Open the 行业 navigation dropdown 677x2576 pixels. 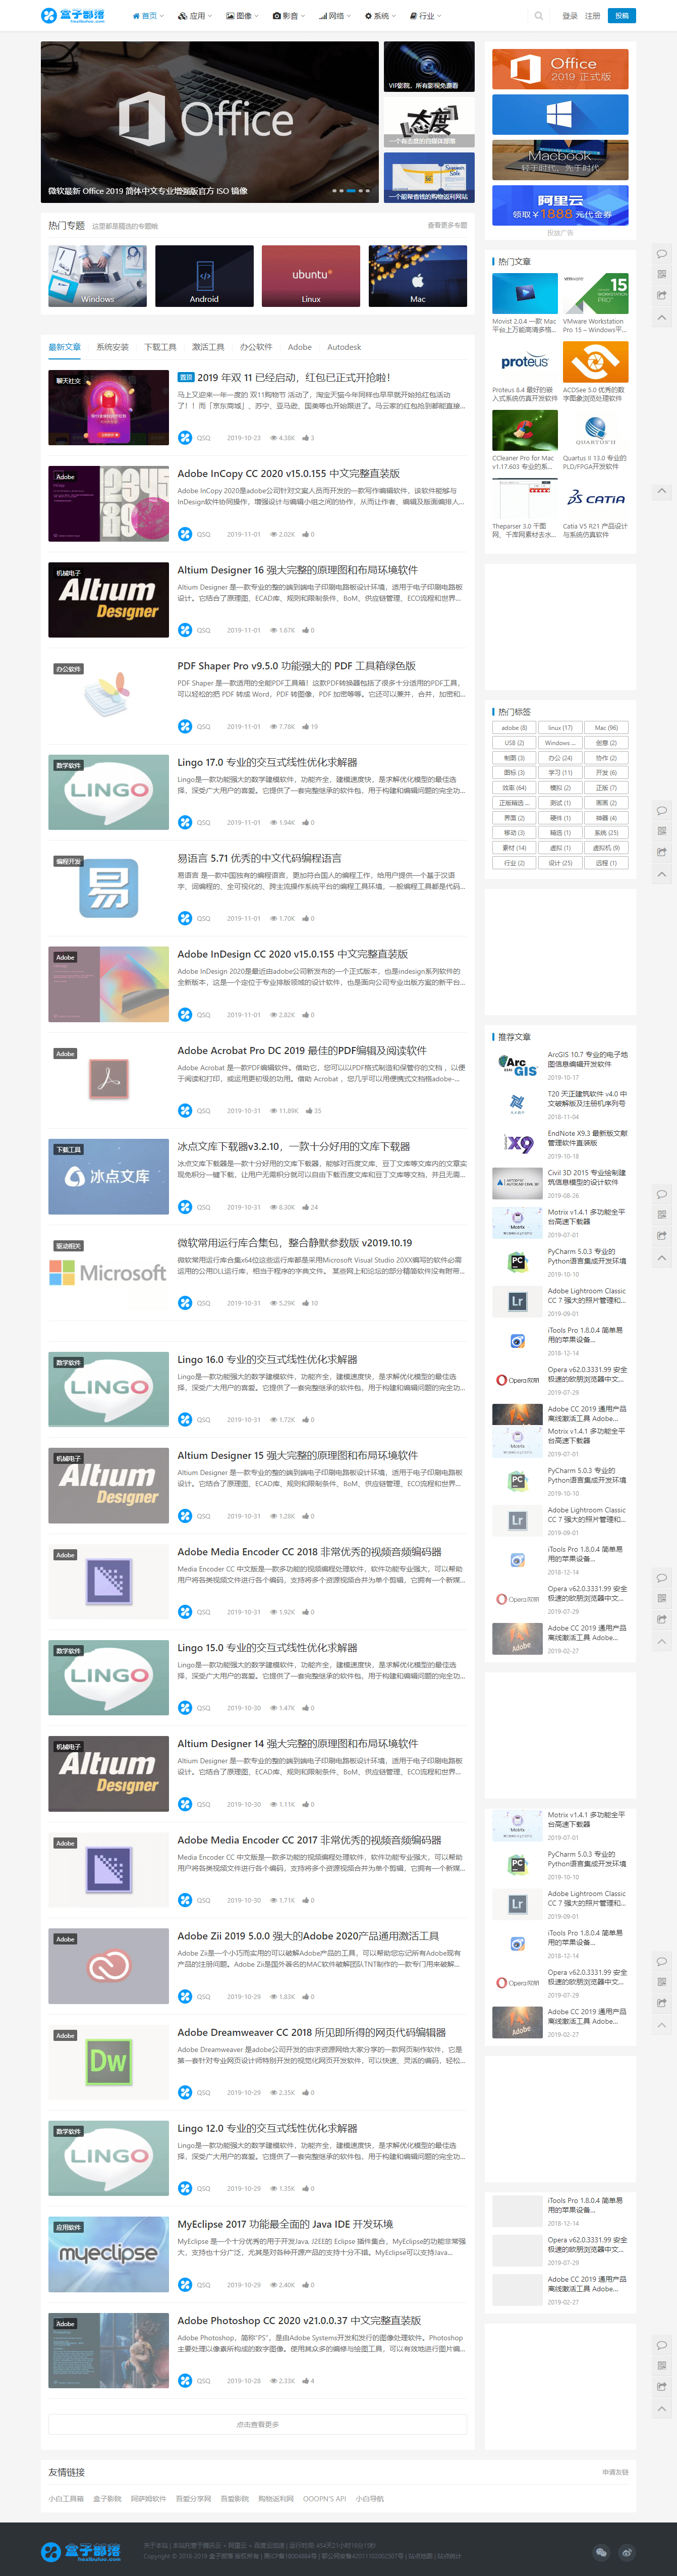[426, 16]
